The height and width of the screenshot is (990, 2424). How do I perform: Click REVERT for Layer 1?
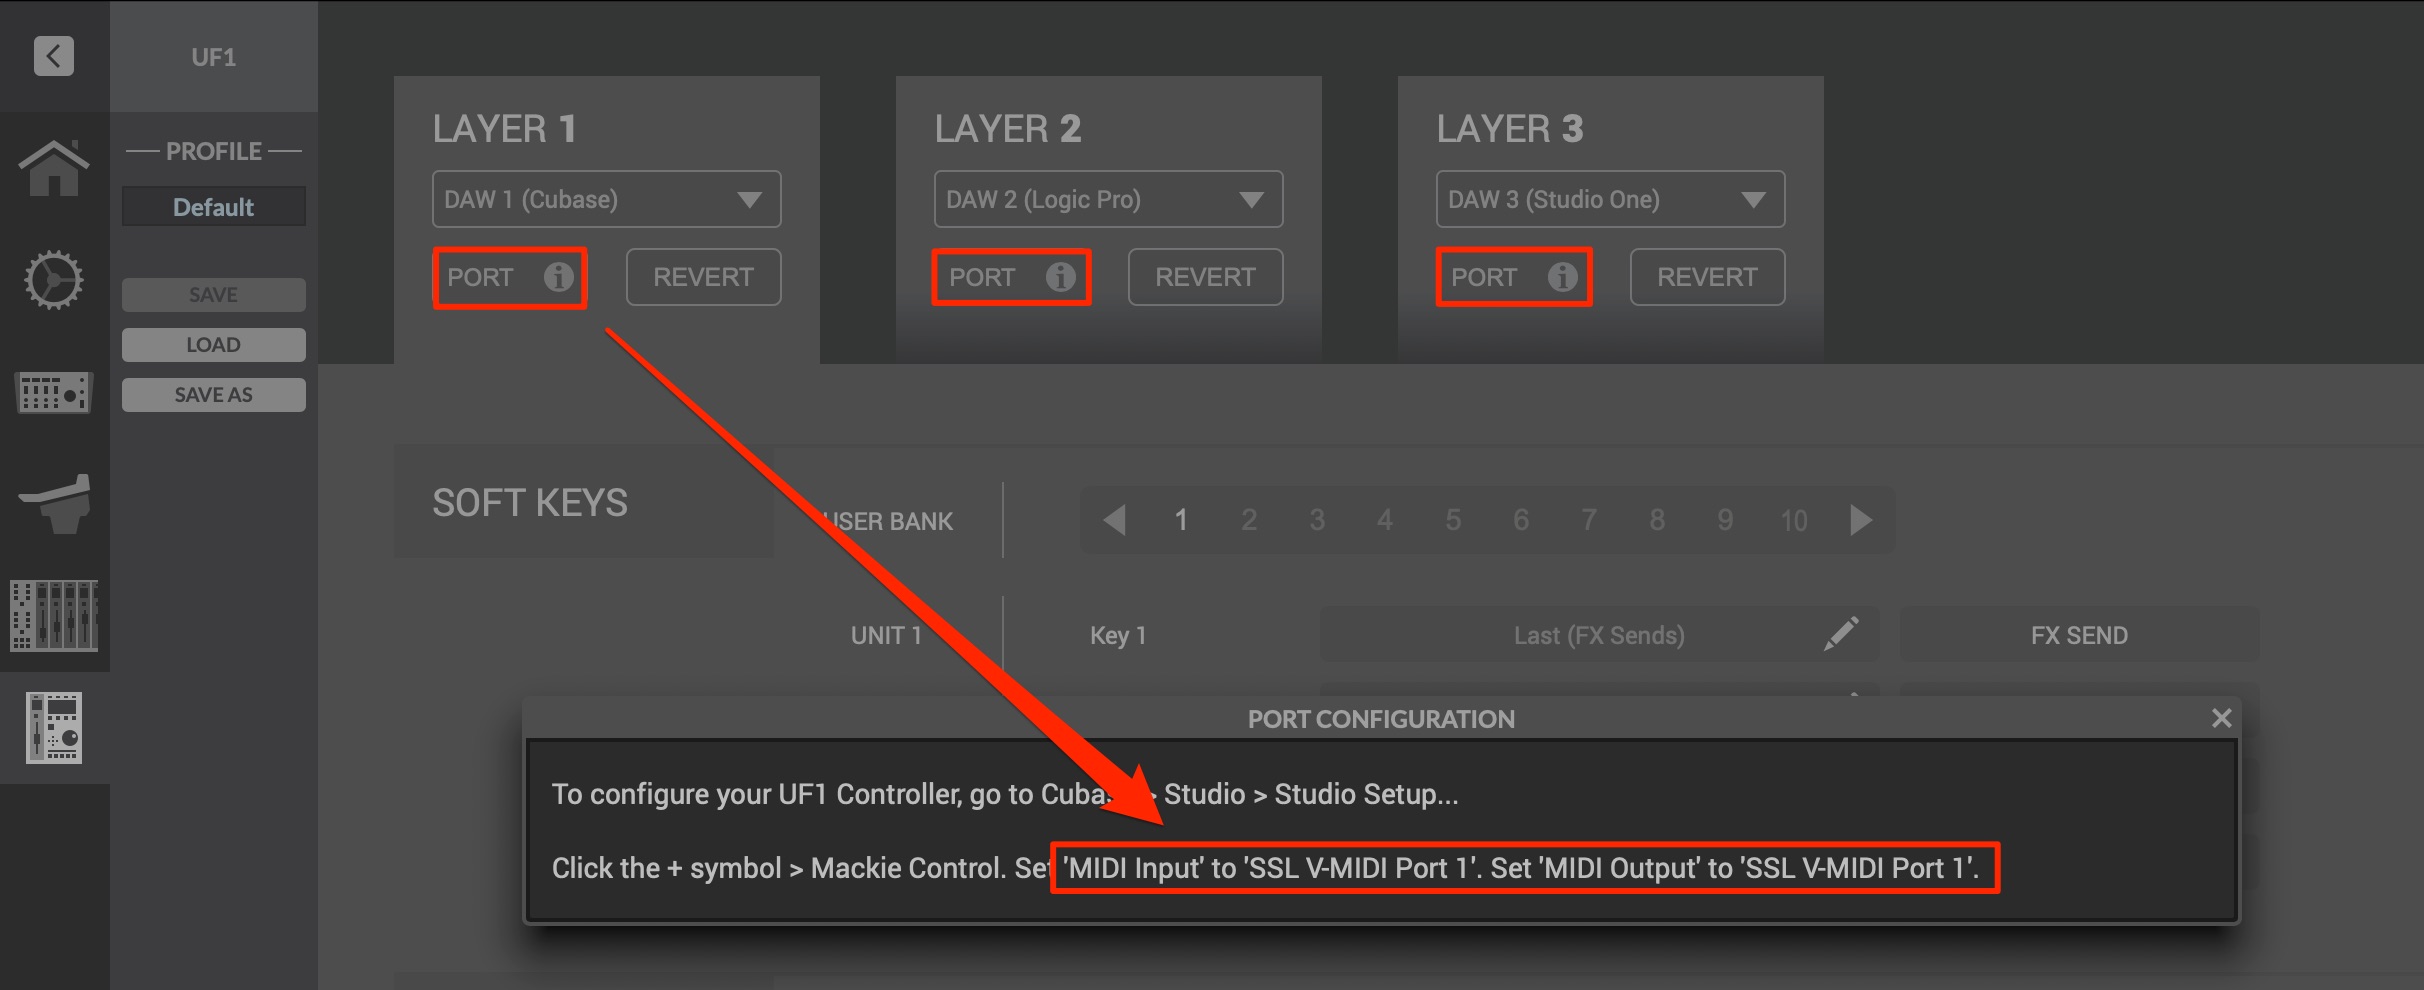(704, 277)
